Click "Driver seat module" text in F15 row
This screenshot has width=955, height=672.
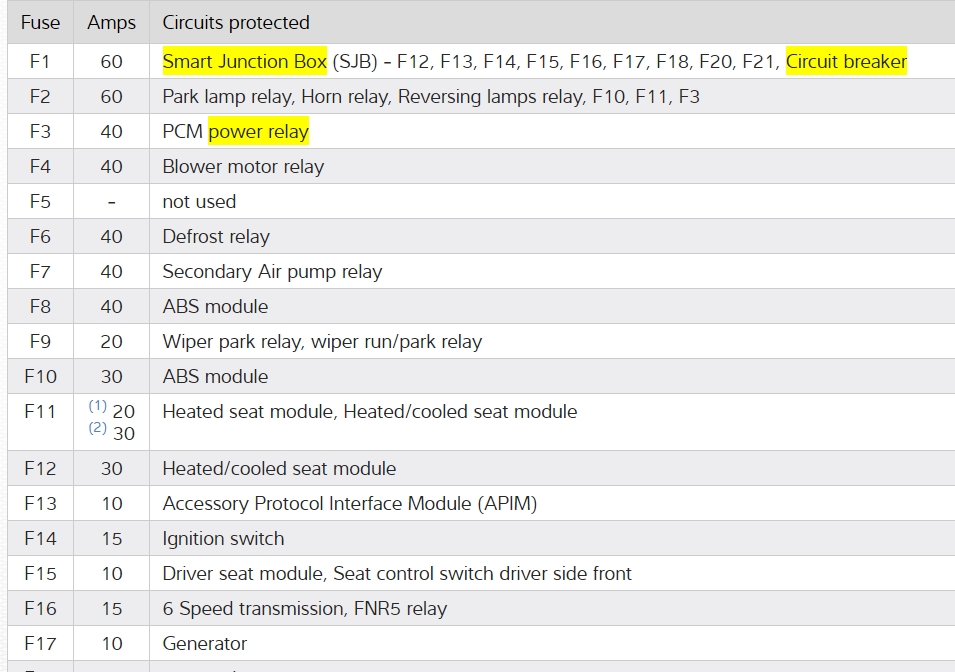(242, 574)
